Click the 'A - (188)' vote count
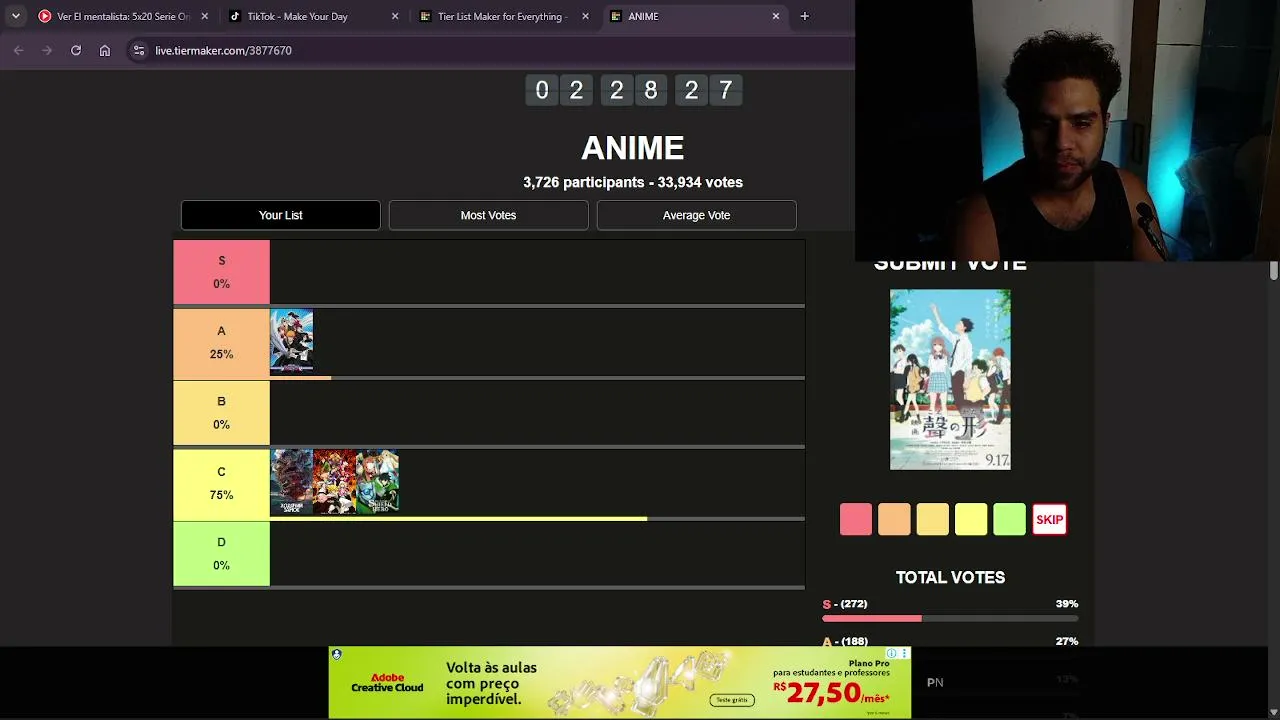The image size is (1280, 720). pos(845,641)
